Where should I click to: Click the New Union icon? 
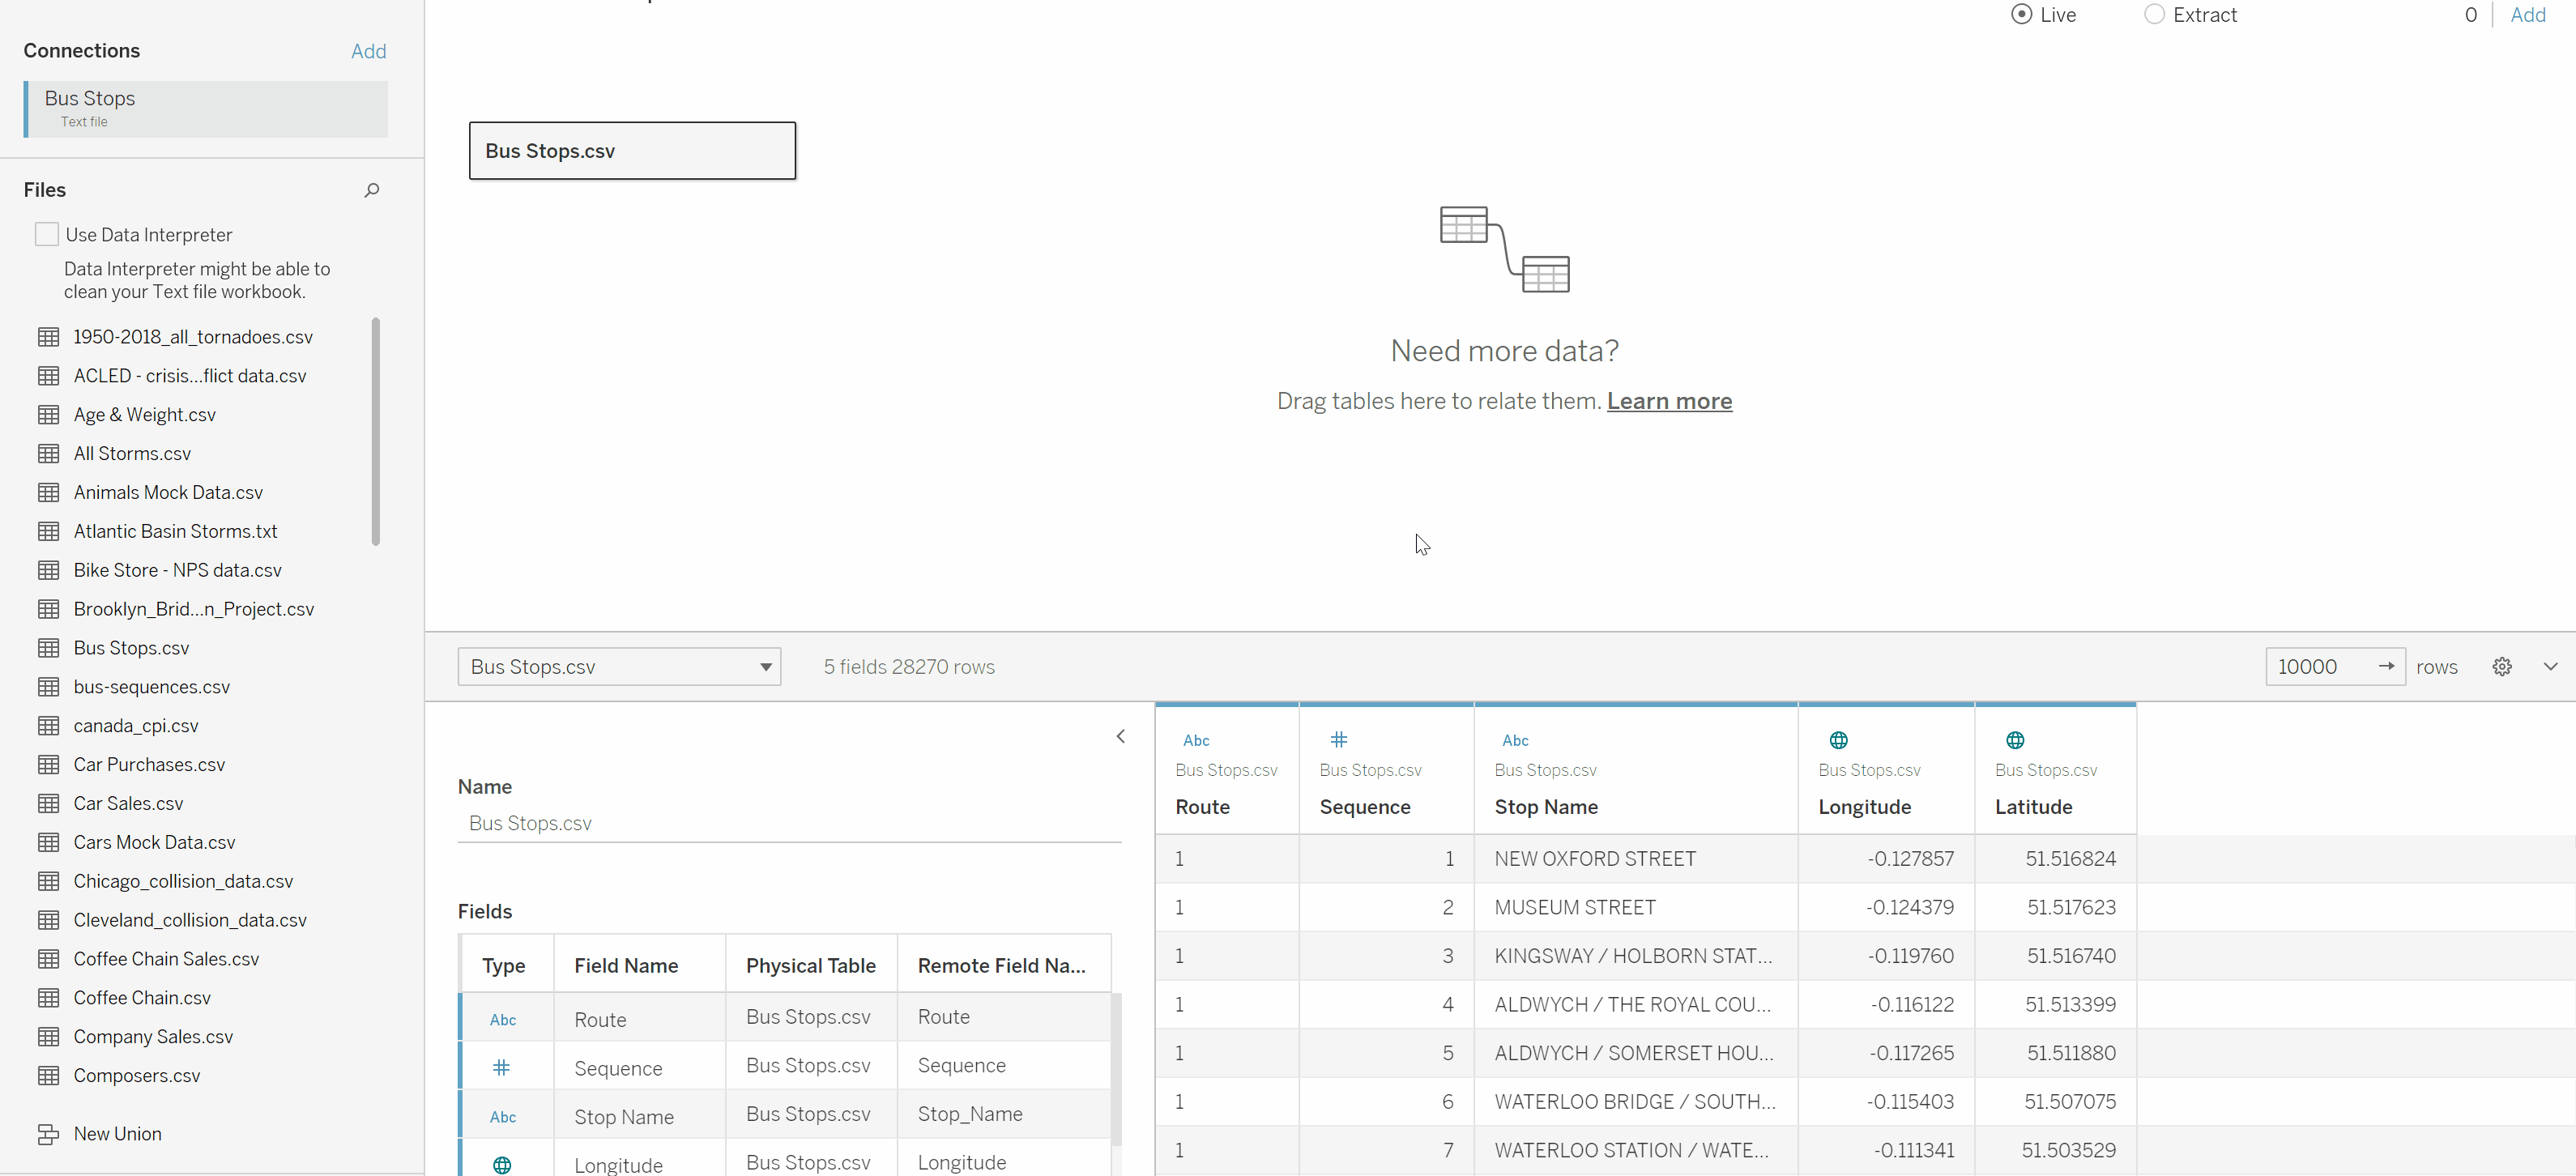[x=48, y=1134]
